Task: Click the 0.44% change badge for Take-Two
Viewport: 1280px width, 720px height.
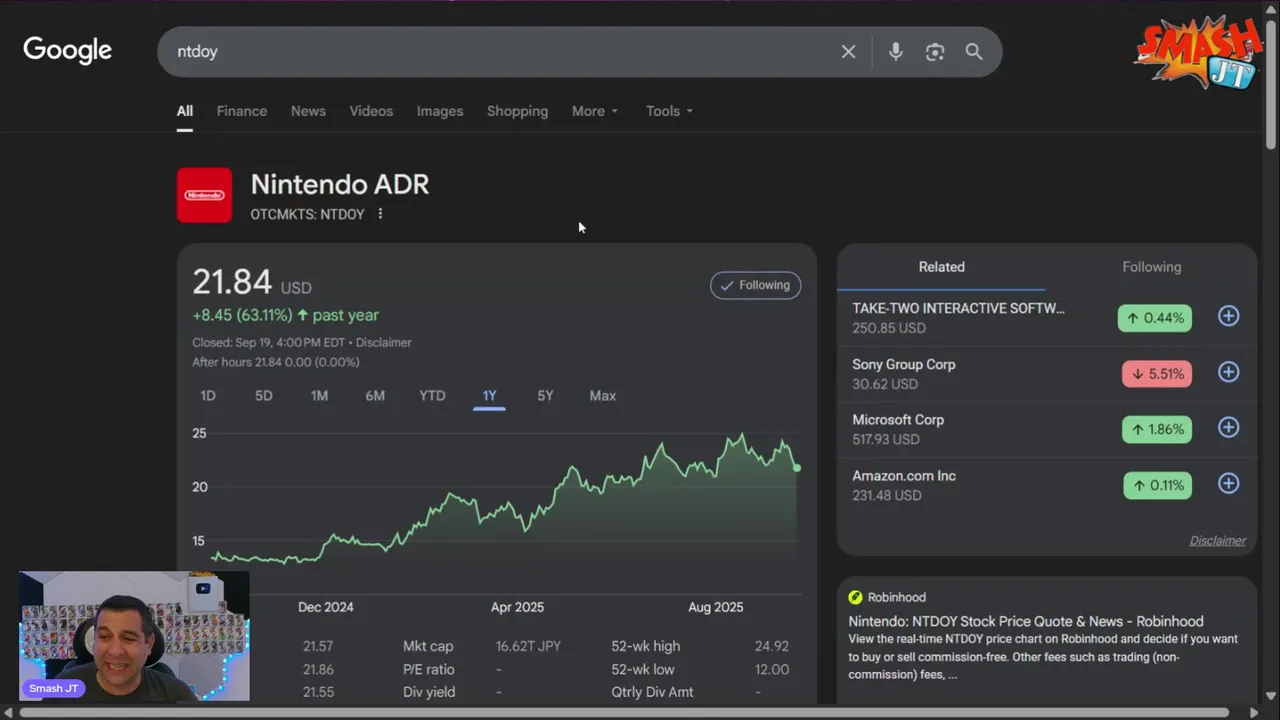Action: point(1155,318)
